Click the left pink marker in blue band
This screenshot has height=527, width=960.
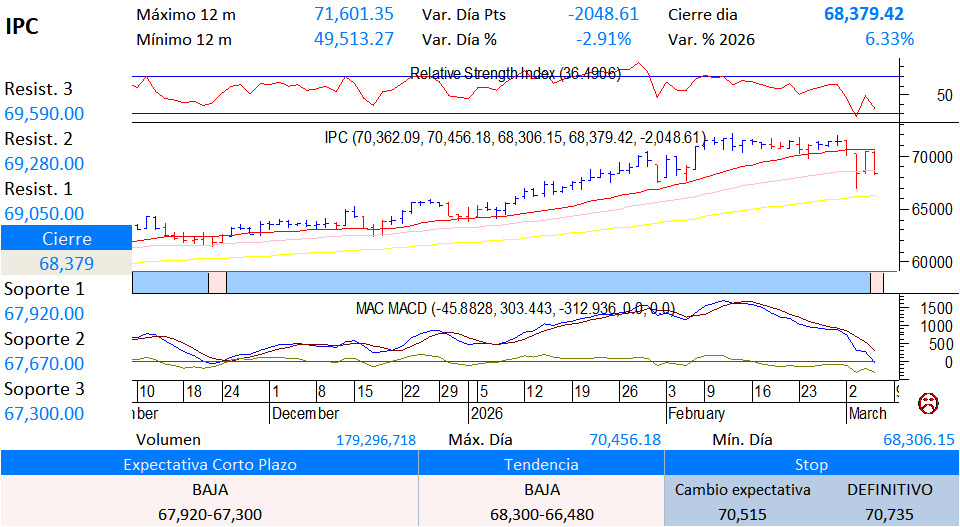tap(217, 282)
